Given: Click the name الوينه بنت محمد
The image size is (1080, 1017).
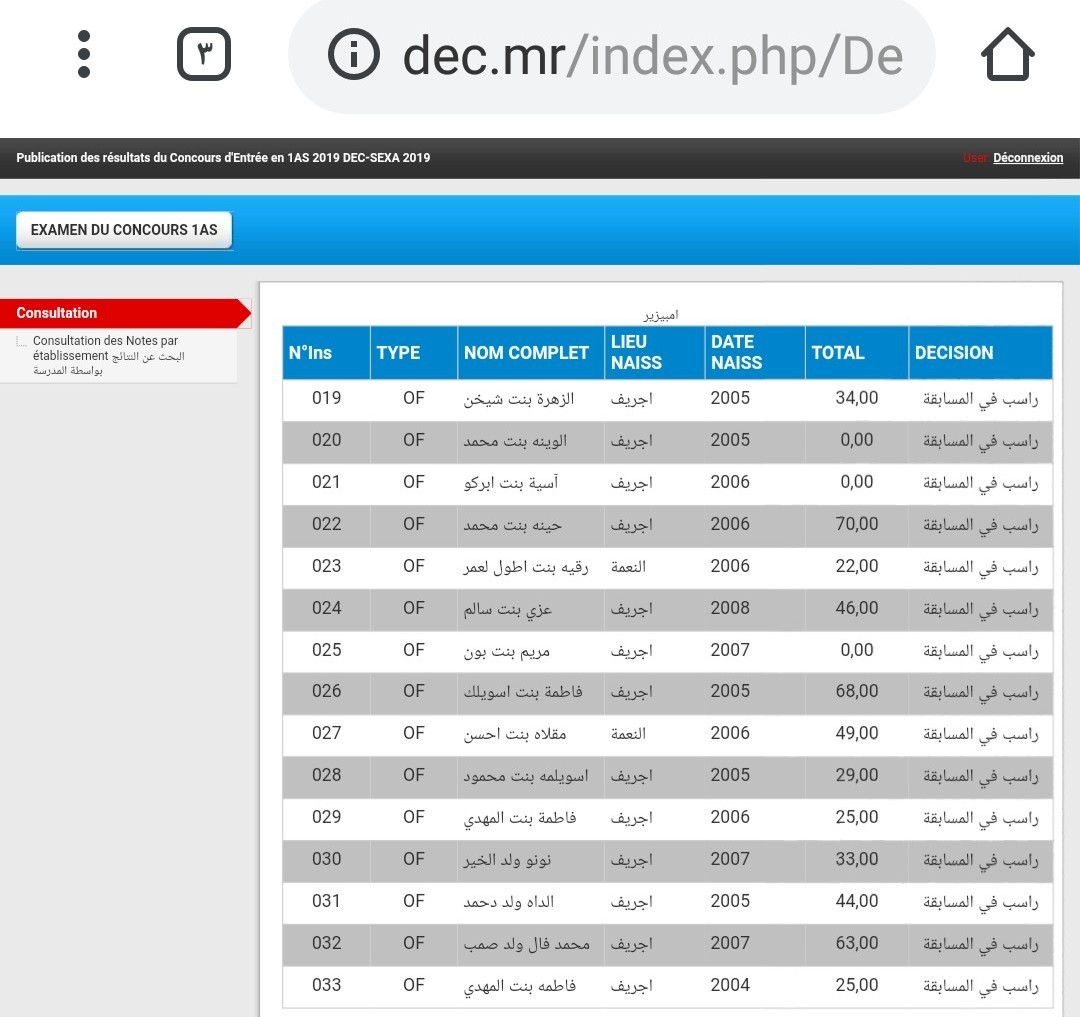Looking at the screenshot, I should 515,441.
